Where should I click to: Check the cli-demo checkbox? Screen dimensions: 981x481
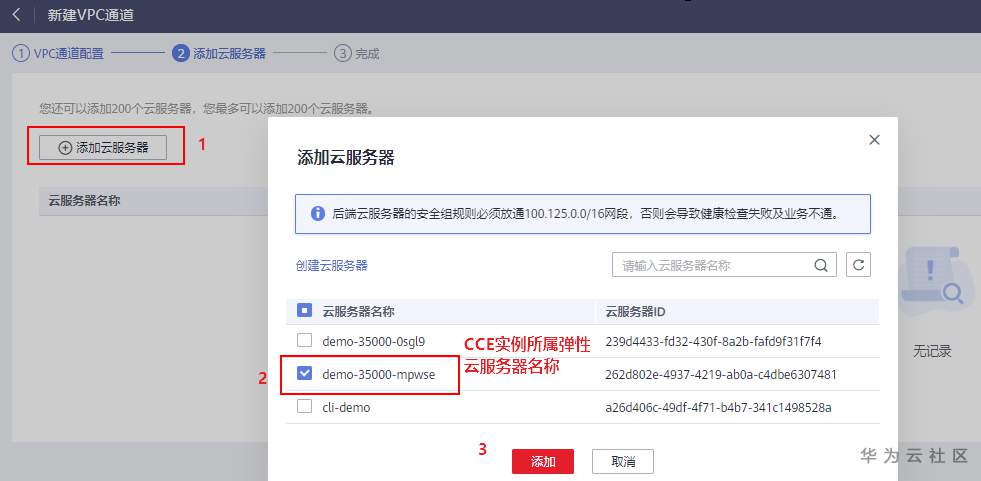(305, 407)
